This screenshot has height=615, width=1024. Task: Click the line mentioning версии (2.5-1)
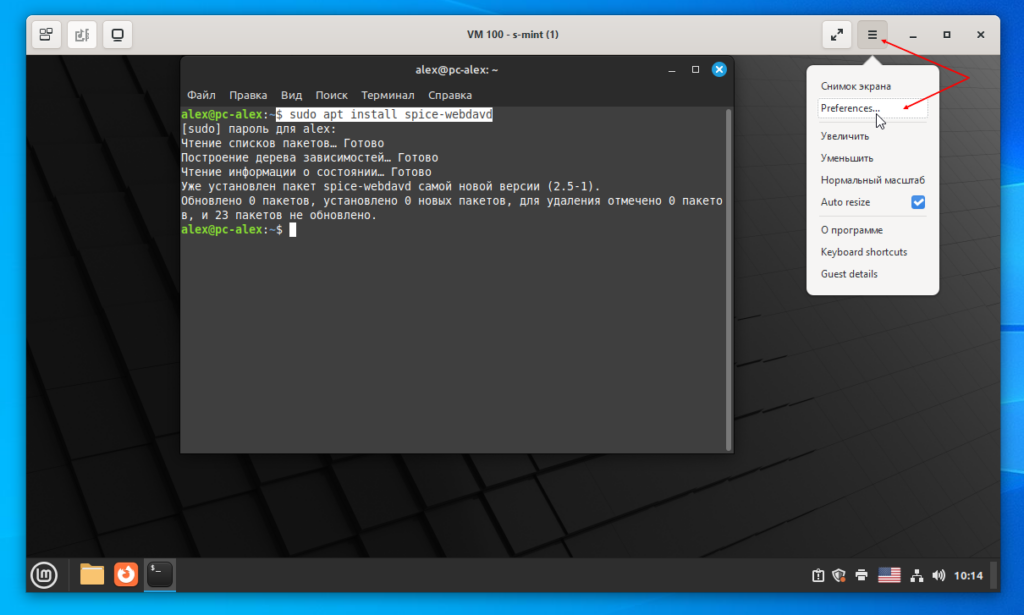click(391, 186)
